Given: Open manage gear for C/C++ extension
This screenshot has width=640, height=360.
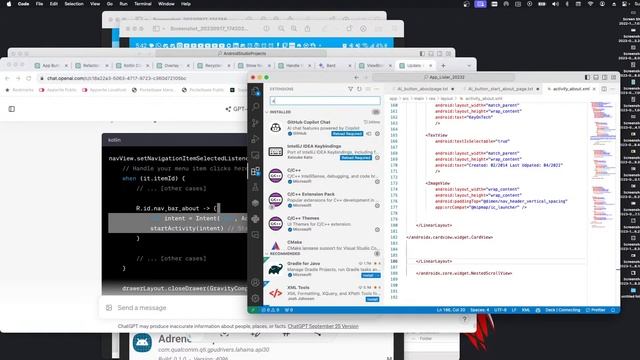Looking at the screenshot, I should pos(378,182).
